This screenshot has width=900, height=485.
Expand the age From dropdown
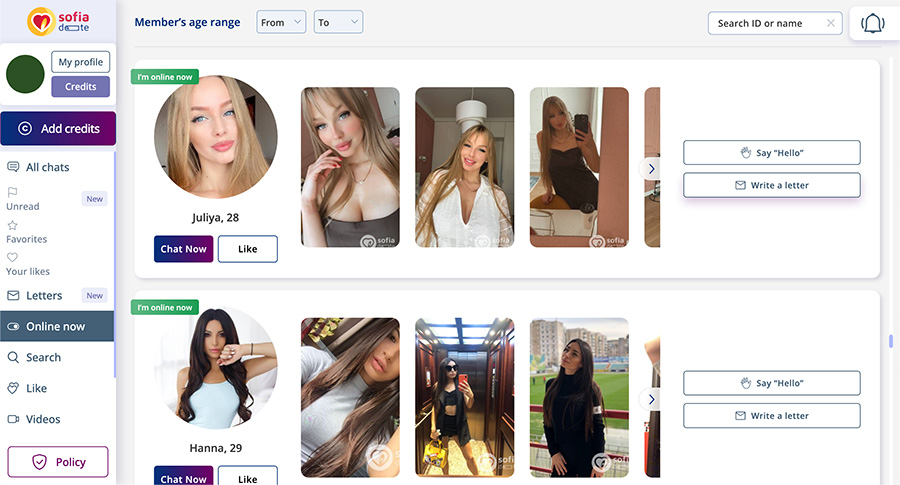[281, 23]
